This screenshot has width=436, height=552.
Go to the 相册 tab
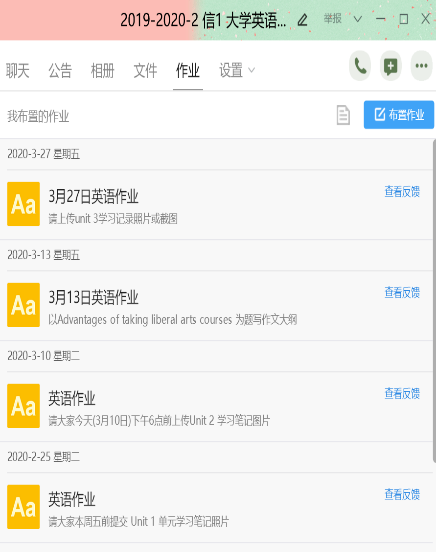[102, 70]
